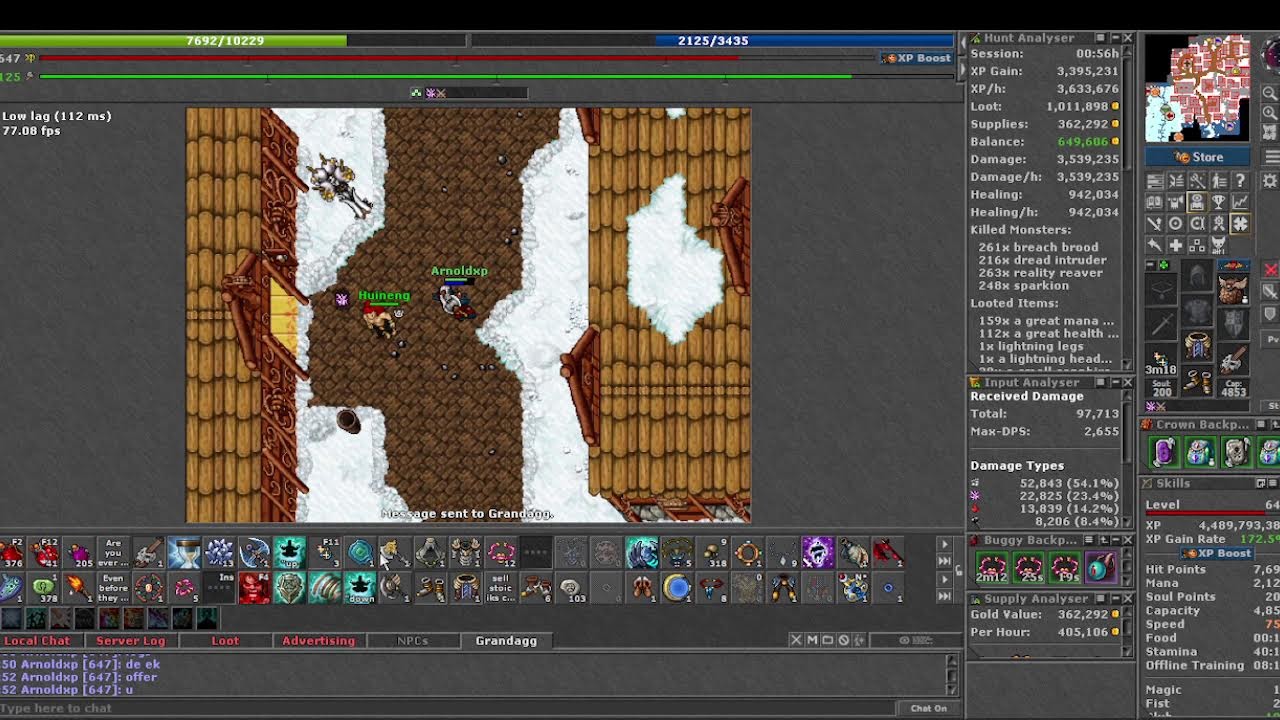This screenshot has height=720, width=1280.
Task: Click the XP Boost button in the Skills panel
Action: (x=1217, y=553)
